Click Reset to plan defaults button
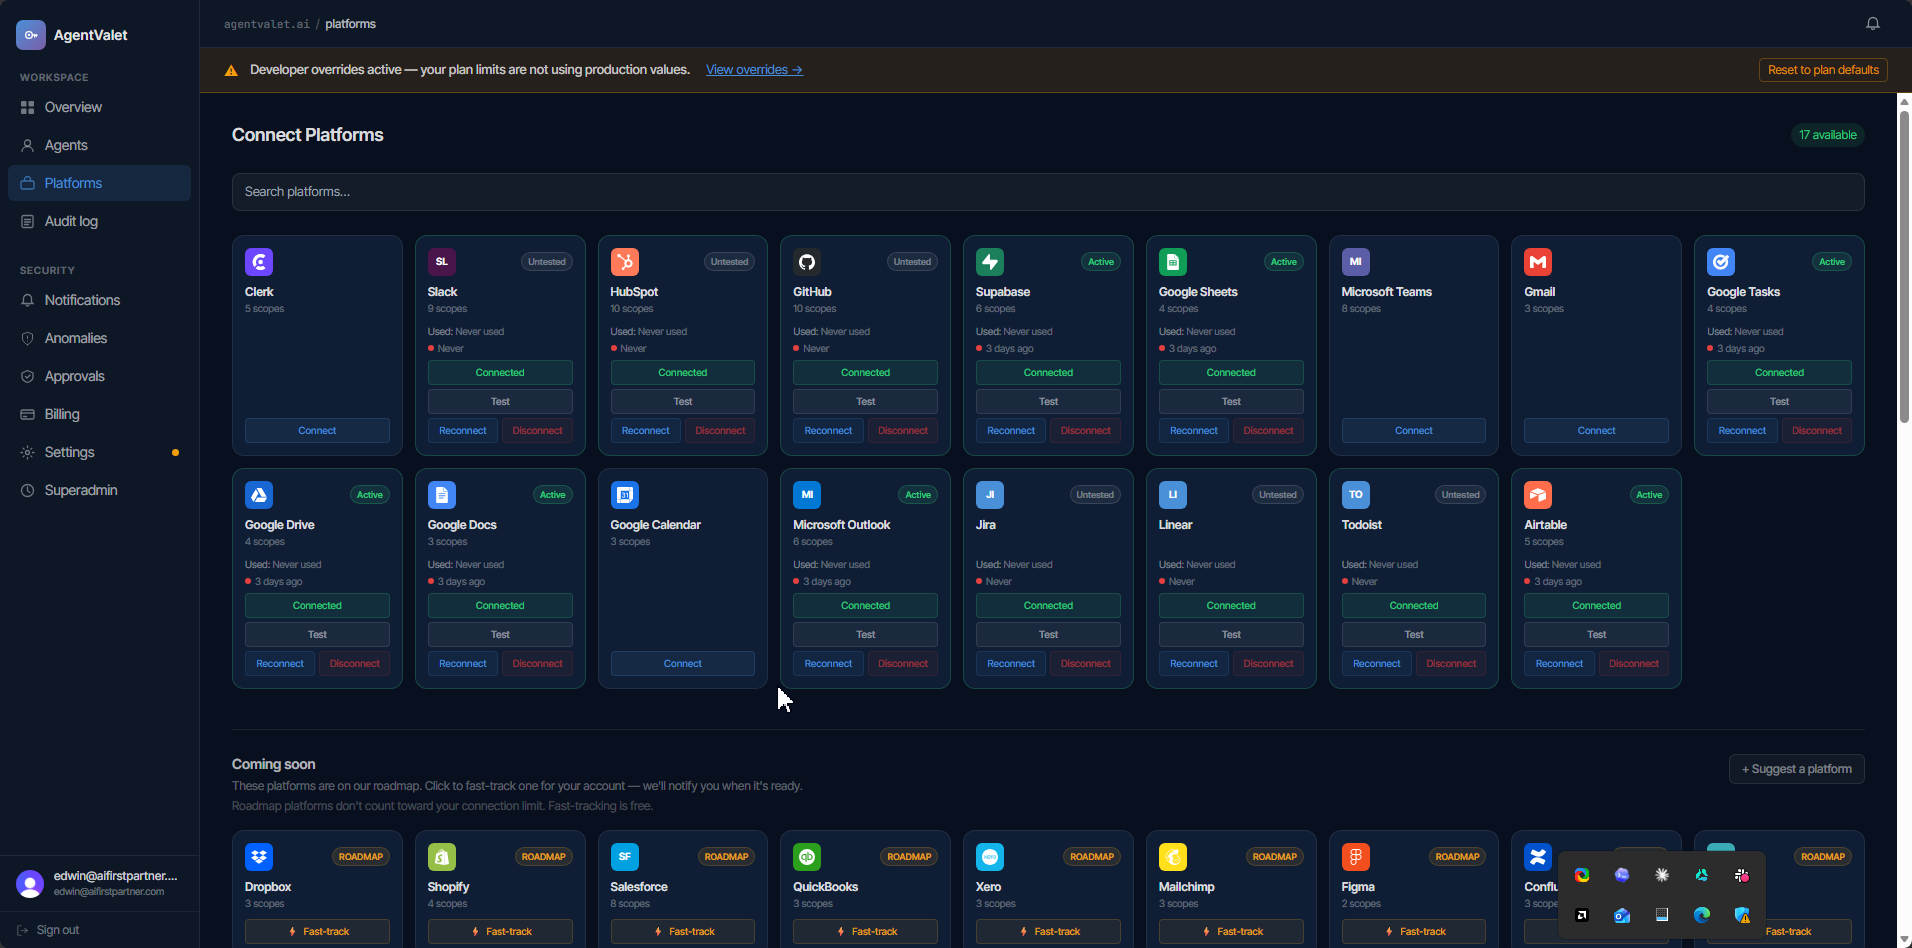 coord(1823,70)
